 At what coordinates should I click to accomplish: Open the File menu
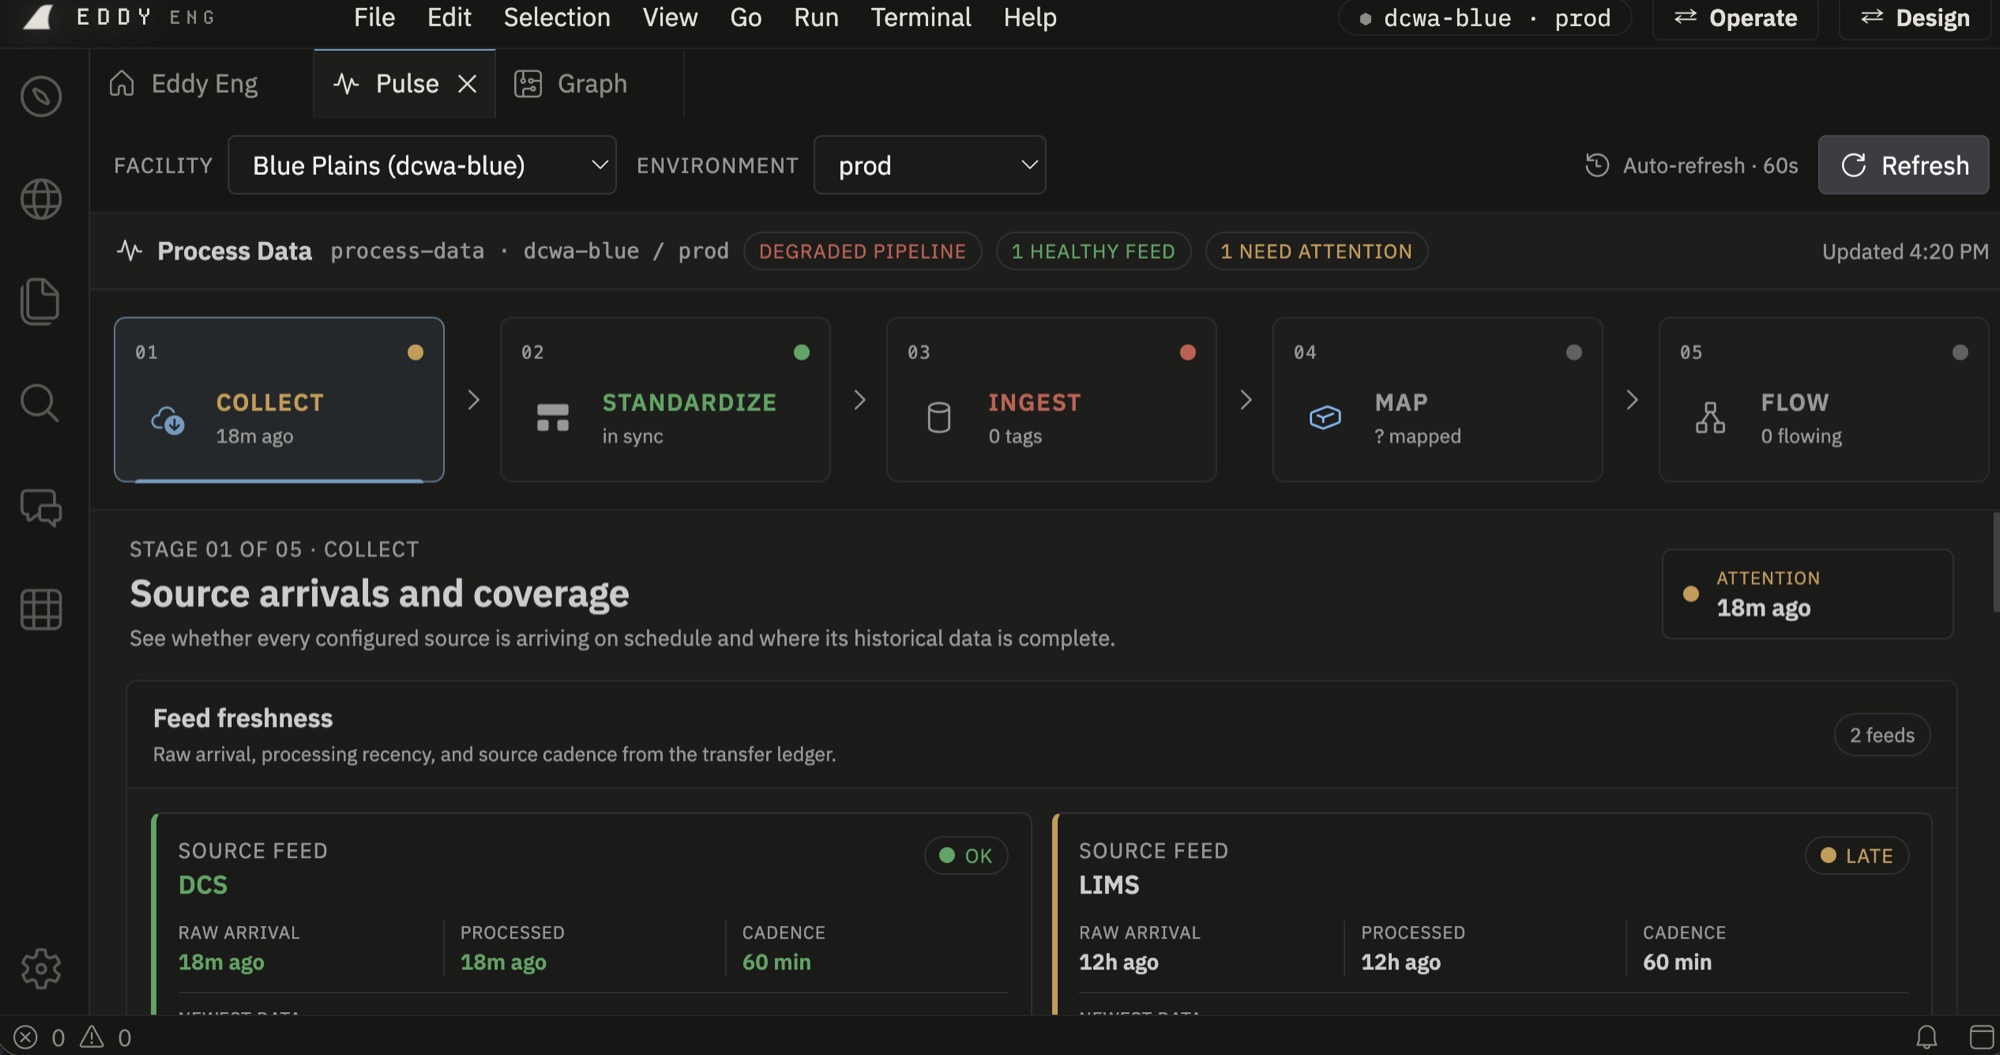coord(374,17)
